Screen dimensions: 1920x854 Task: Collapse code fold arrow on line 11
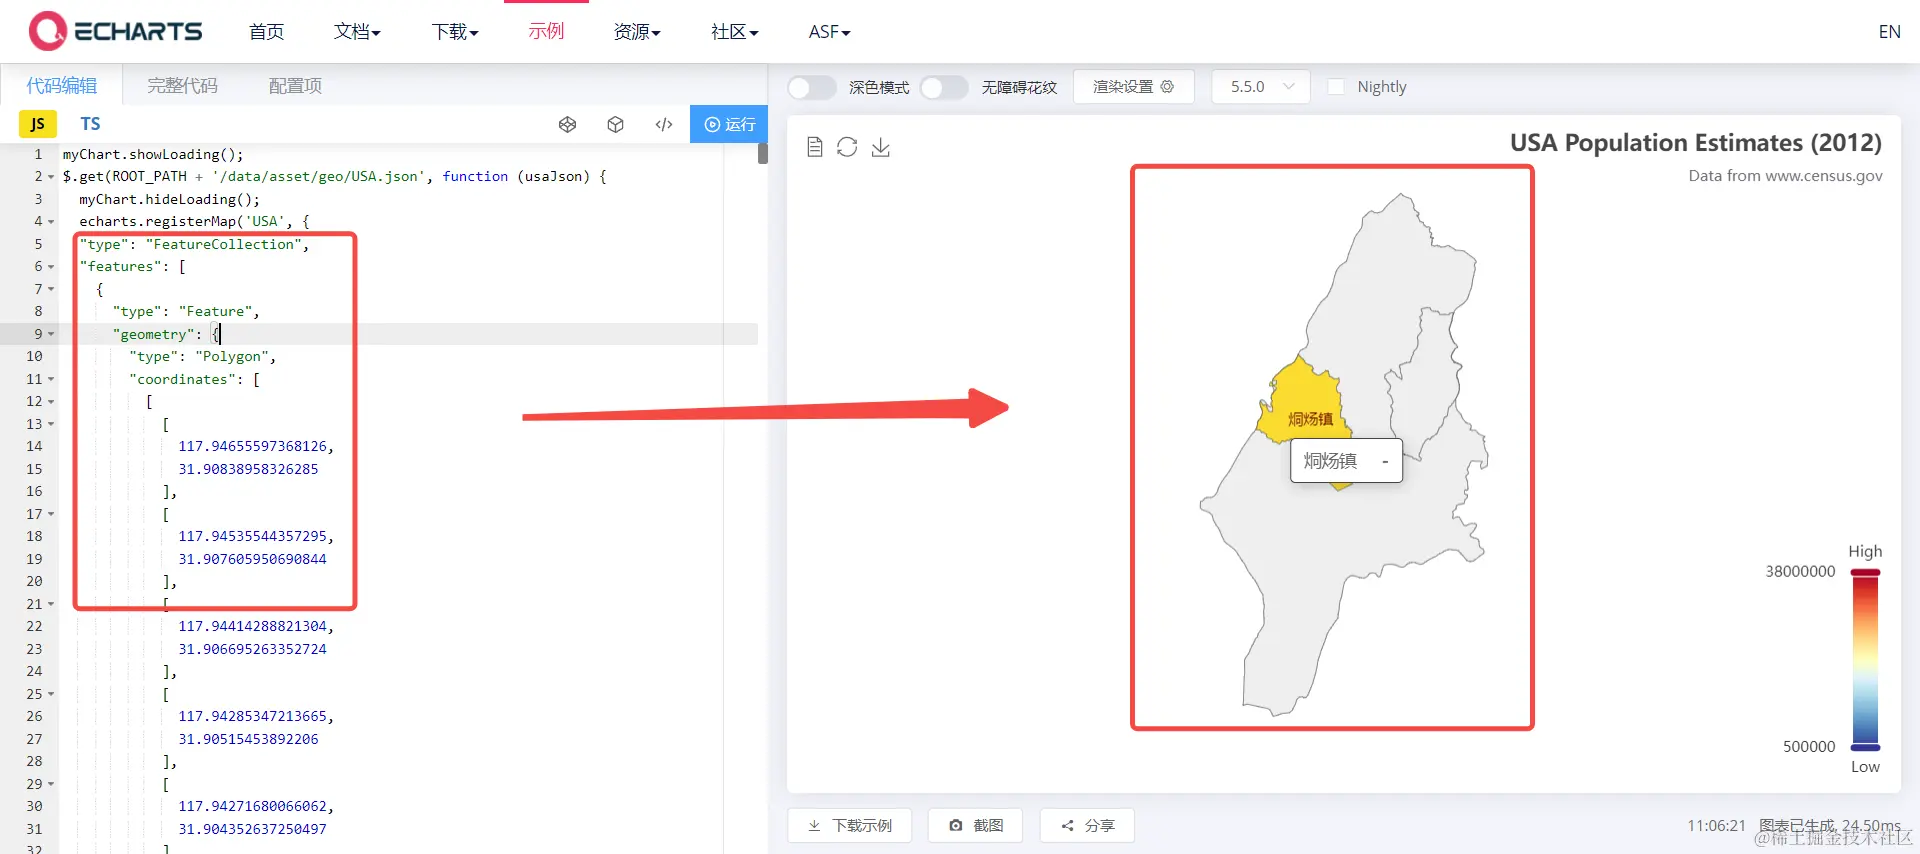(51, 379)
